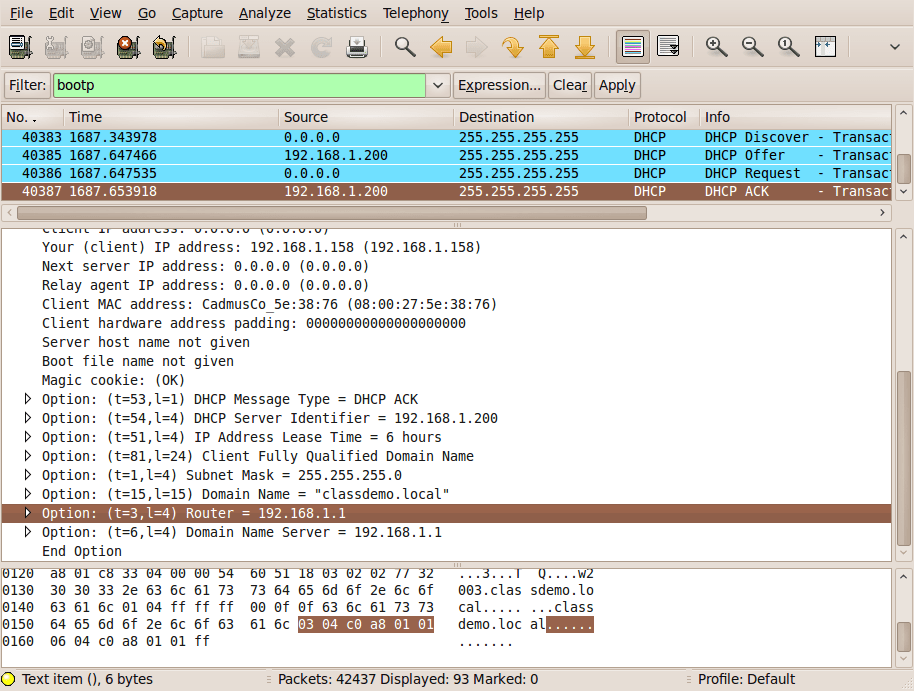The height and width of the screenshot is (691, 914).
Task: Click the capture options toolbar icon
Action: point(56,47)
